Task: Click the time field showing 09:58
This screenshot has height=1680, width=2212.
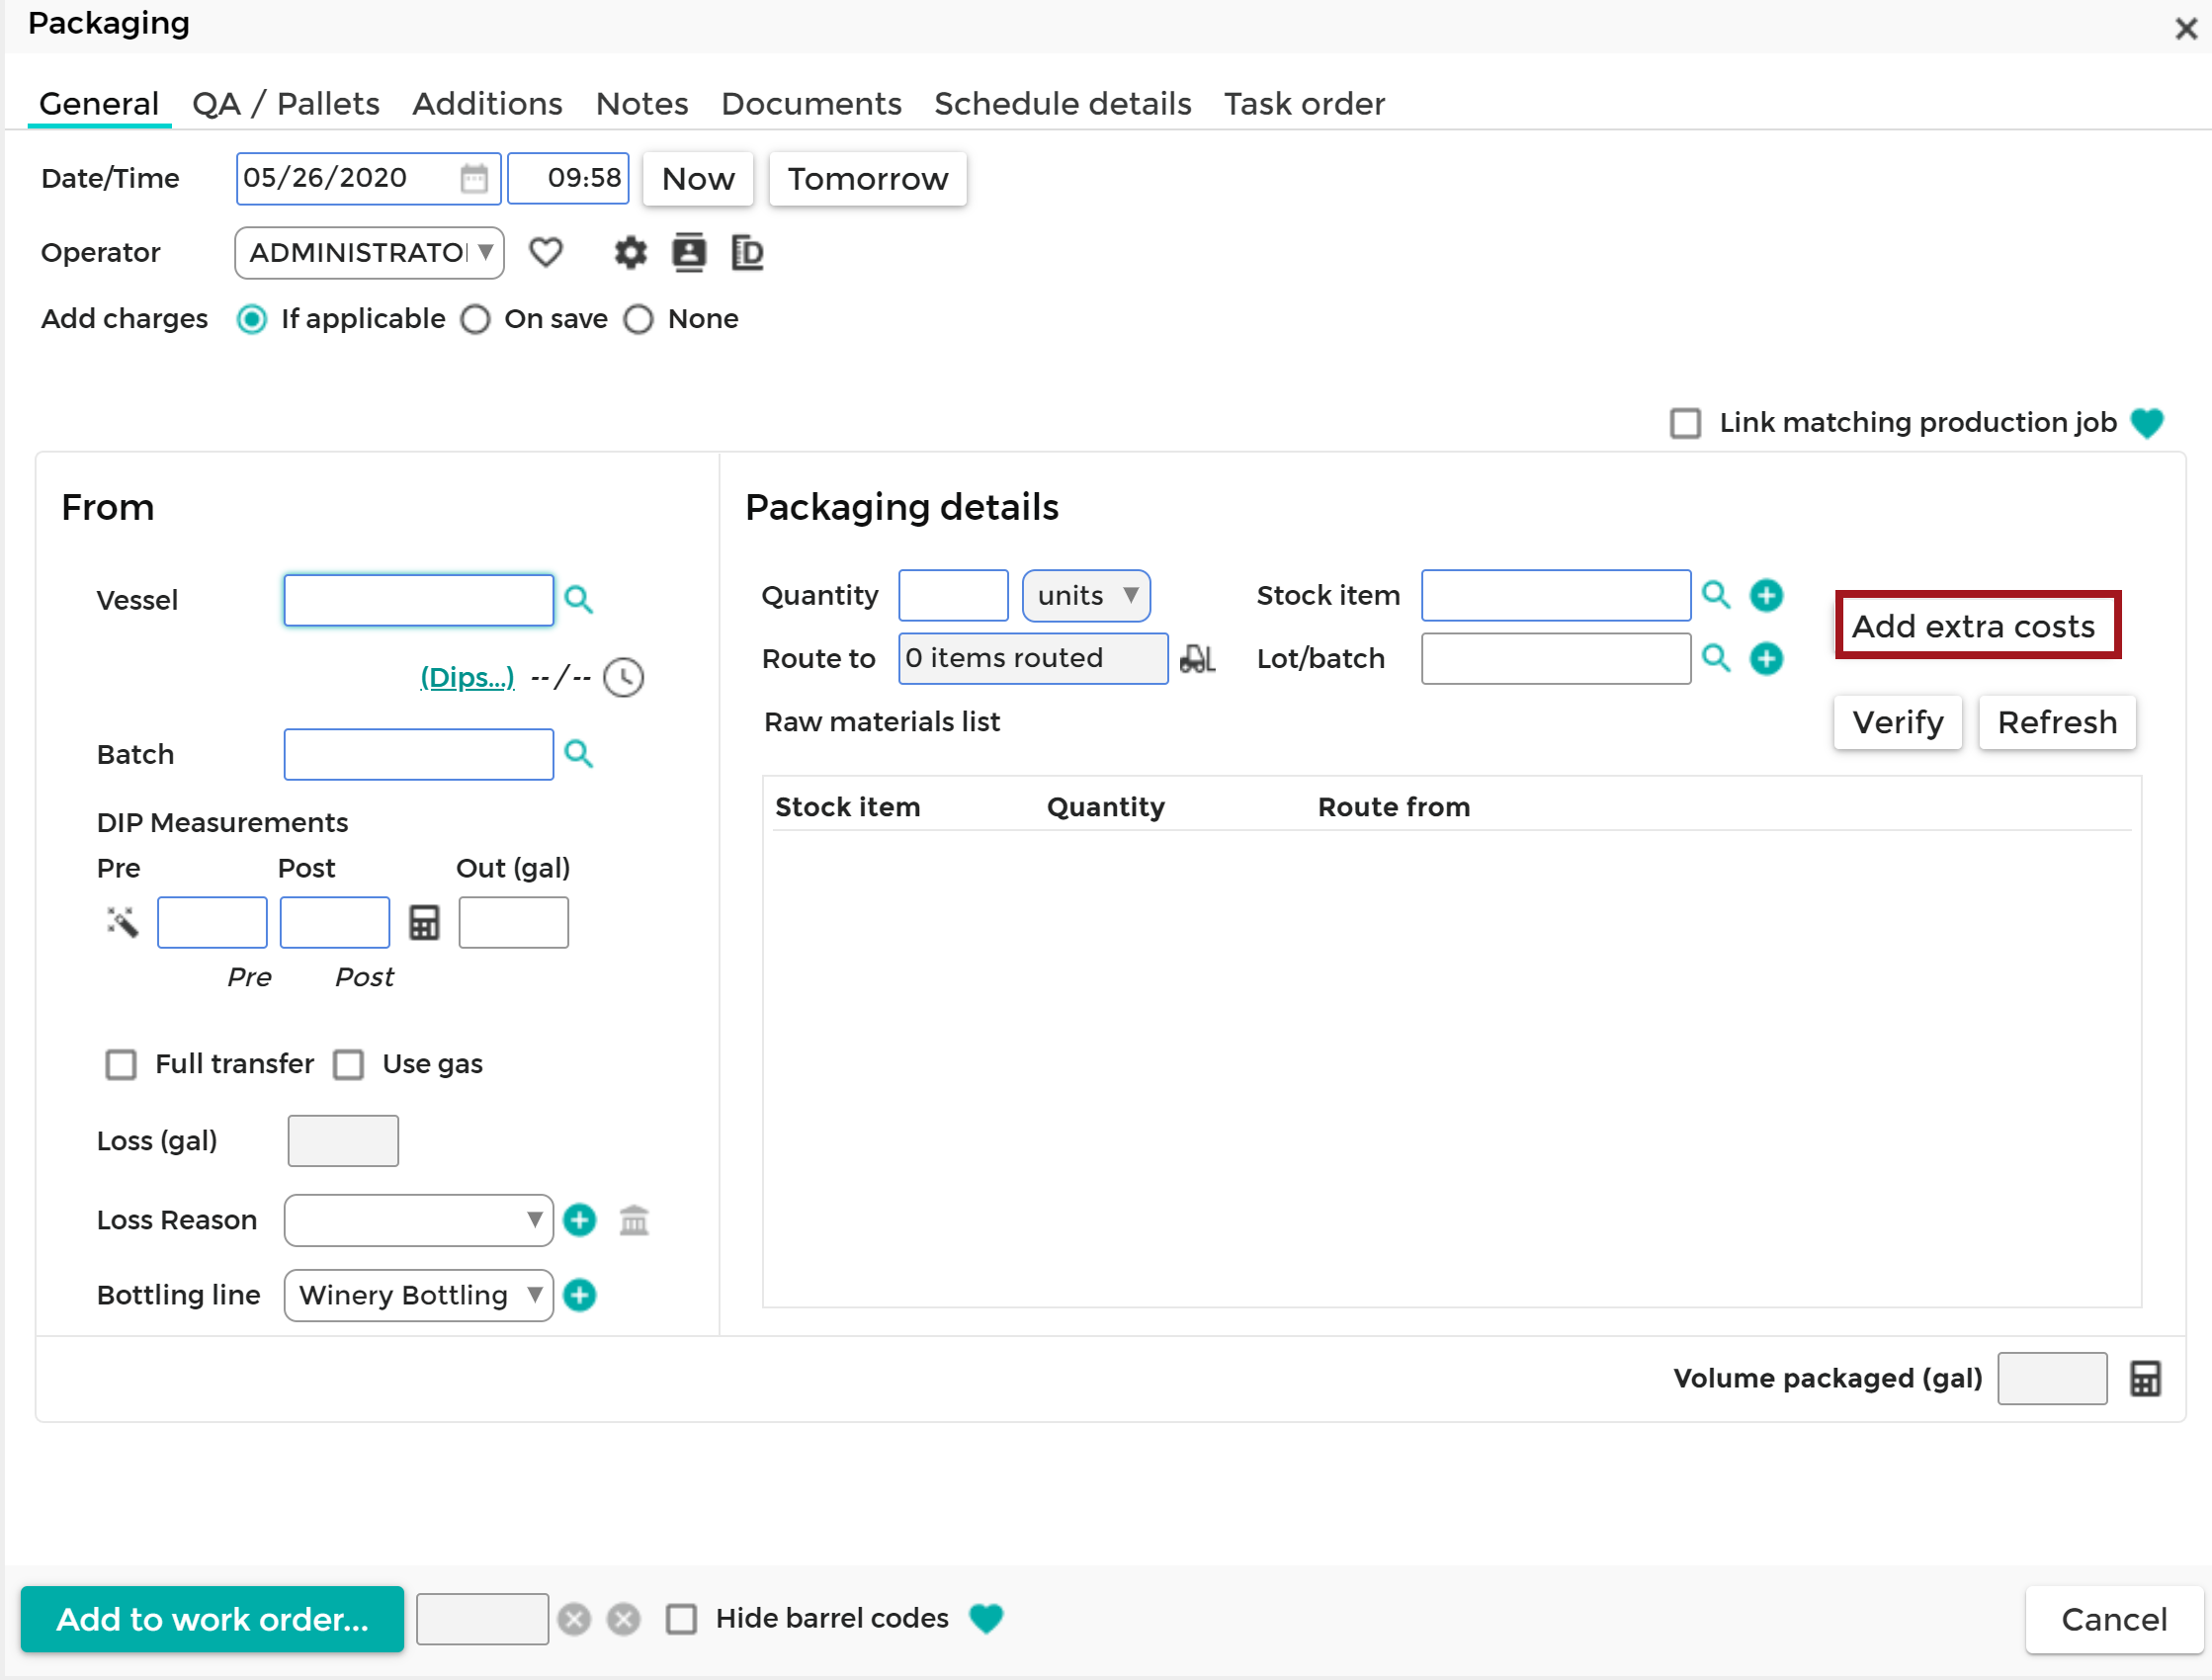Action: [x=568, y=179]
